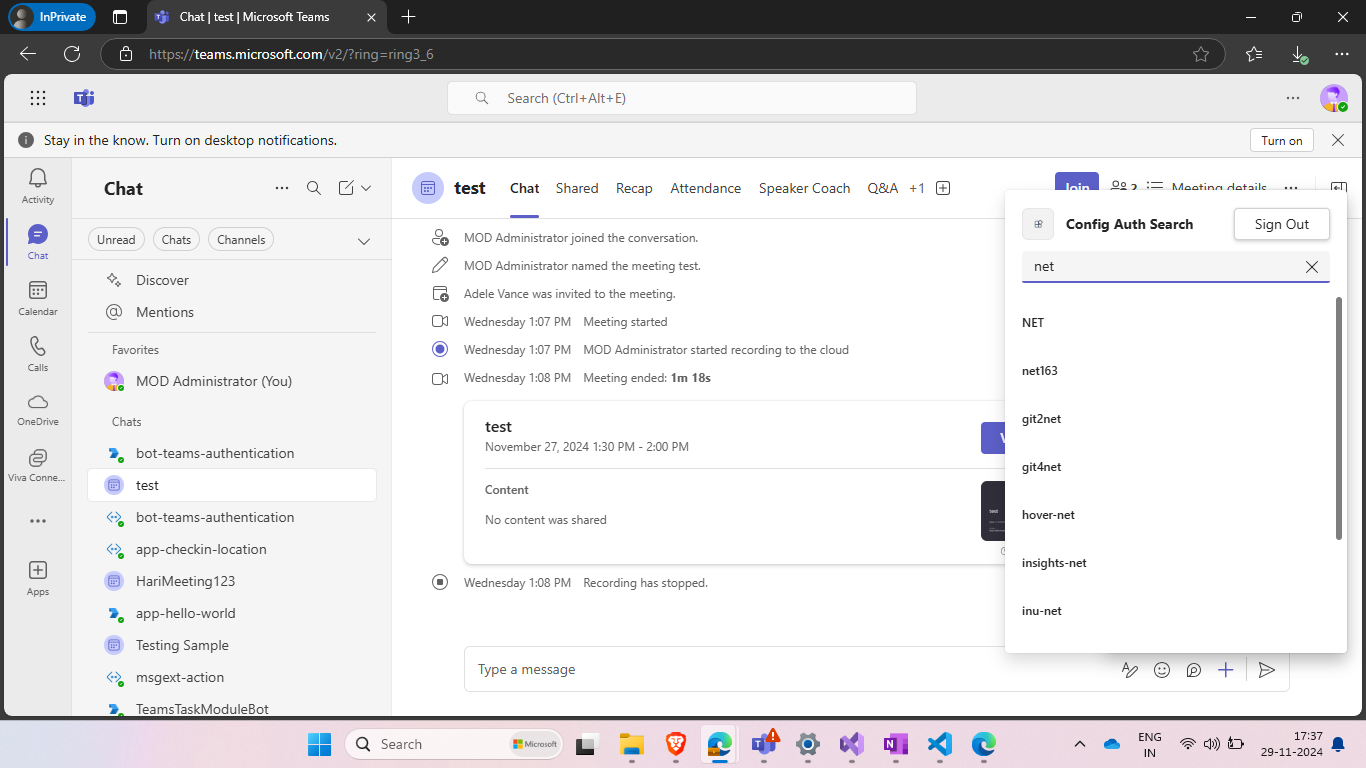Clear the 'net' search query

[x=1312, y=267]
